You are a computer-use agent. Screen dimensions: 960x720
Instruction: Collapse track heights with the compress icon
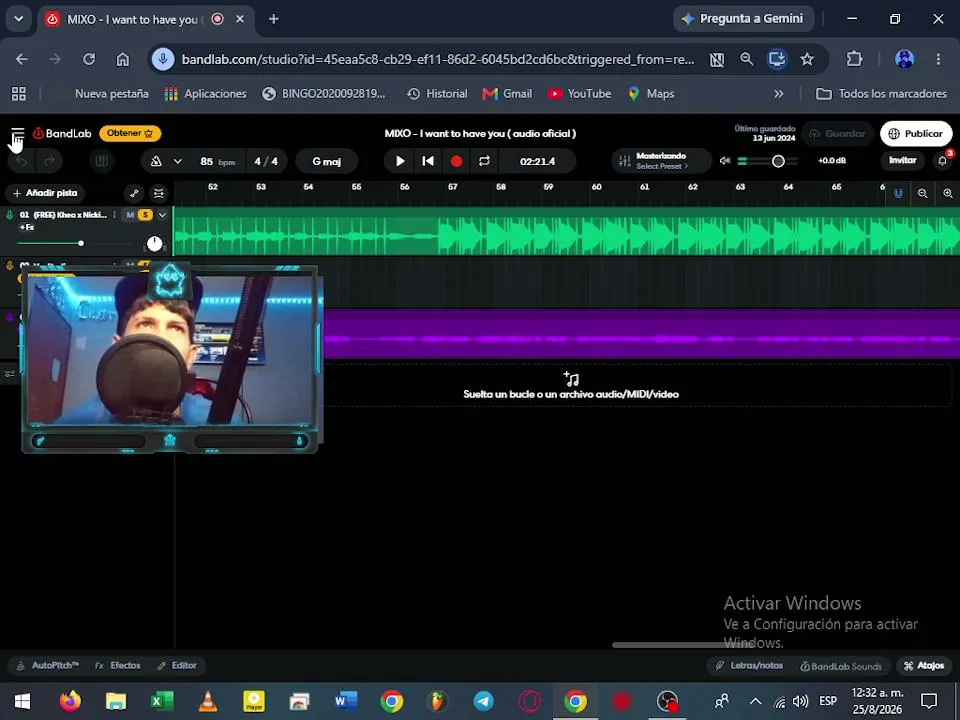click(159, 193)
